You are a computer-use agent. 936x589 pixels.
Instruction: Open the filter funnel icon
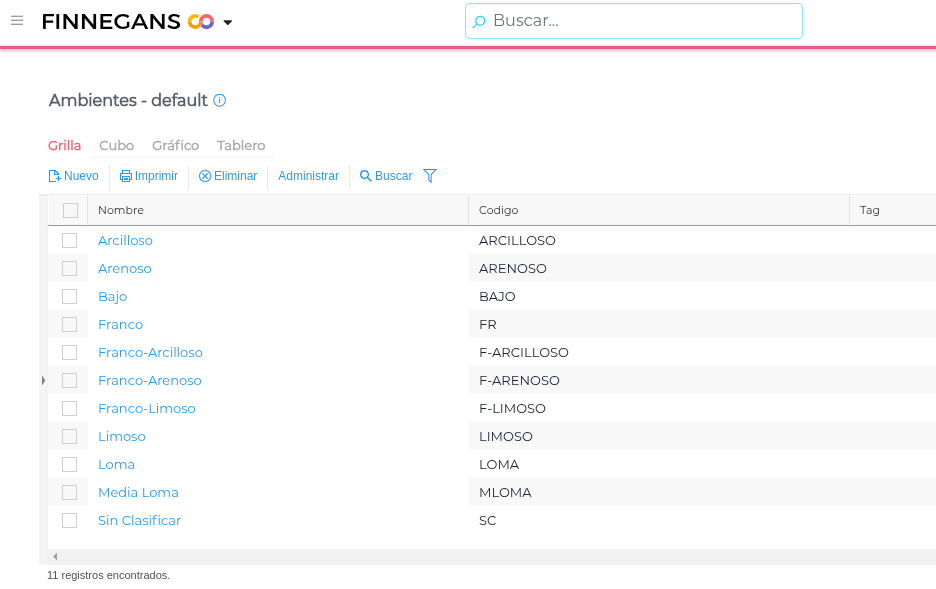(x=430, y=176)
